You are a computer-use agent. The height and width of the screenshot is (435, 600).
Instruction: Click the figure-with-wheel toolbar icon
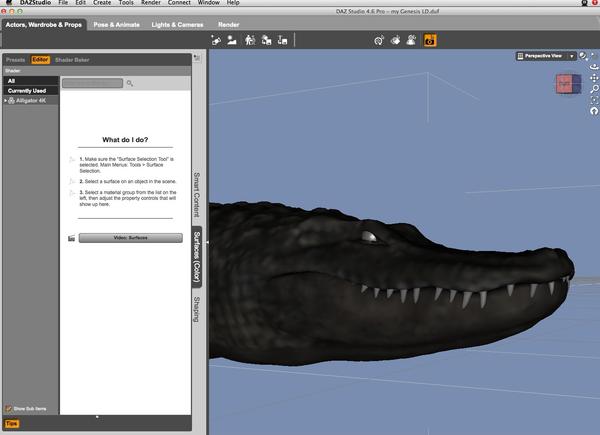(x=250, y=40)
